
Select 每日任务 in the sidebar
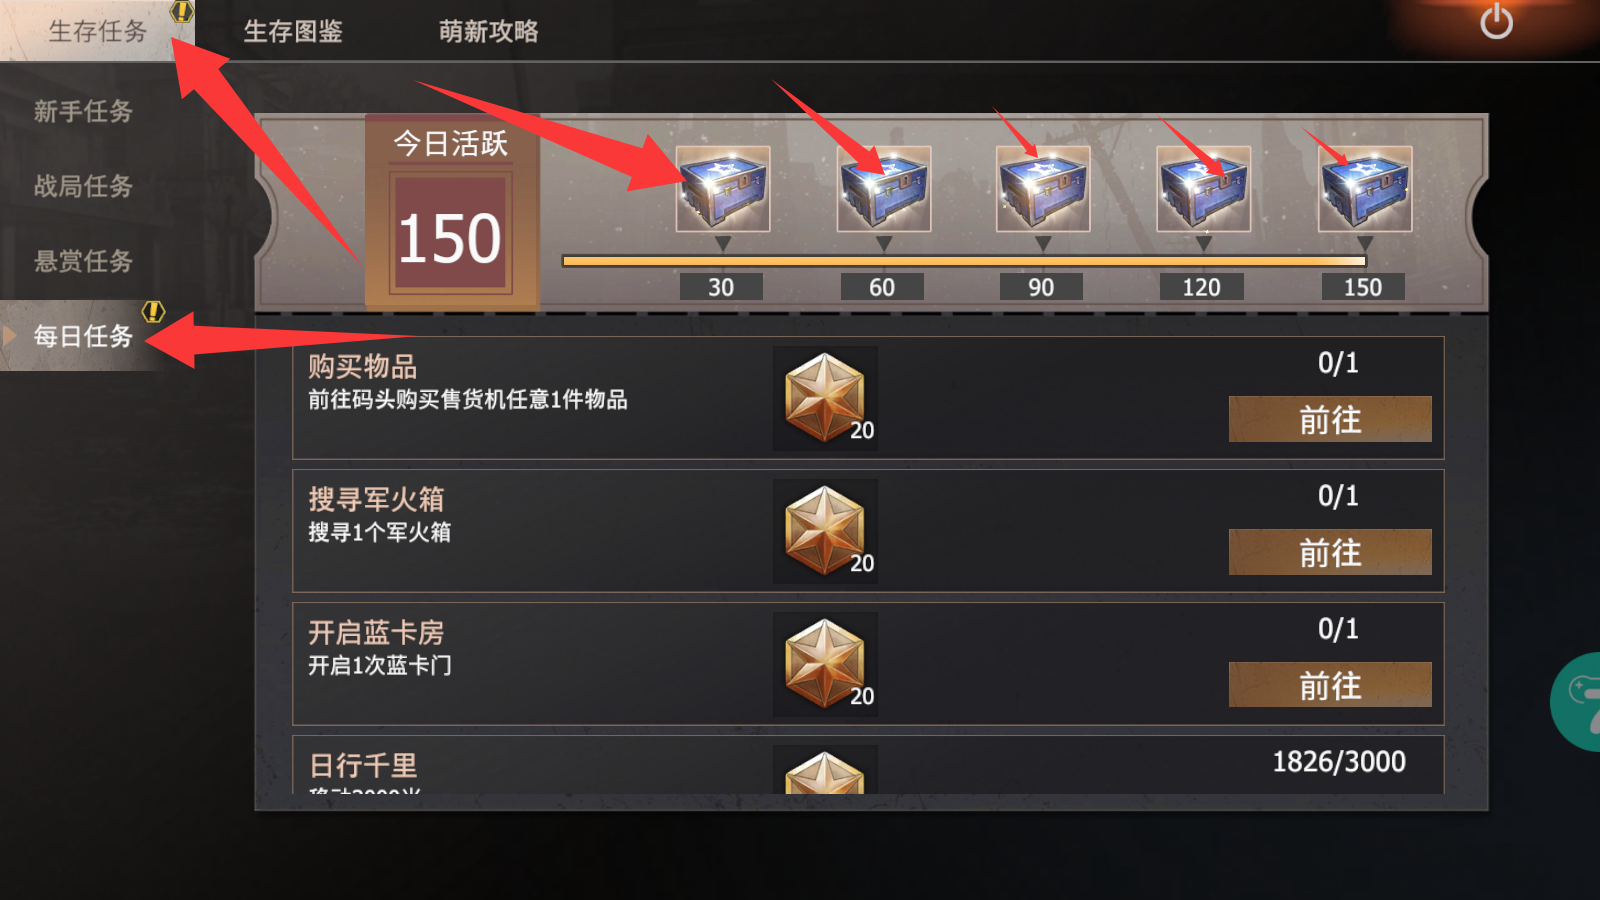(x=83, y=336)
